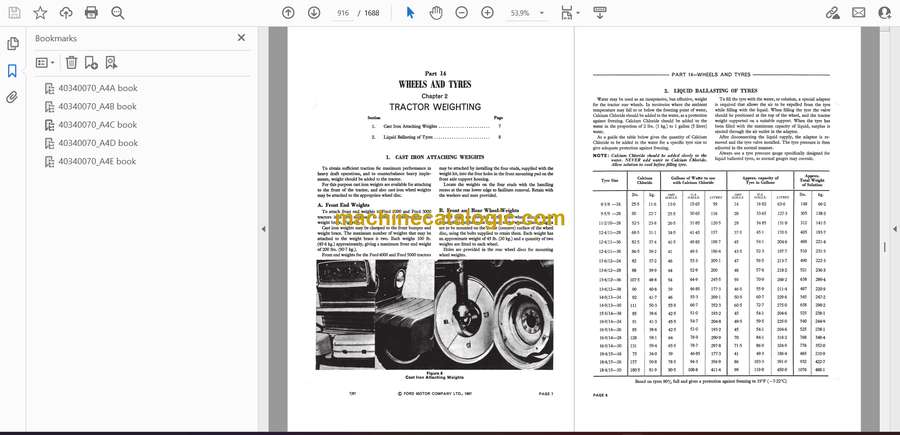Image resolution: width=900 pixels, height=435 pixels.
Task: Expand the right tools pane arrow
Action: click(894, 229)
